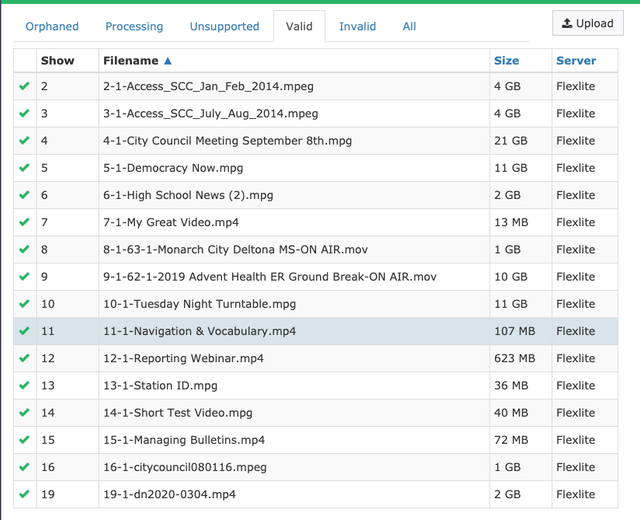Click the checkmark in the Station ID row
This screenshot has width=640, height=520.
[24, 385]
